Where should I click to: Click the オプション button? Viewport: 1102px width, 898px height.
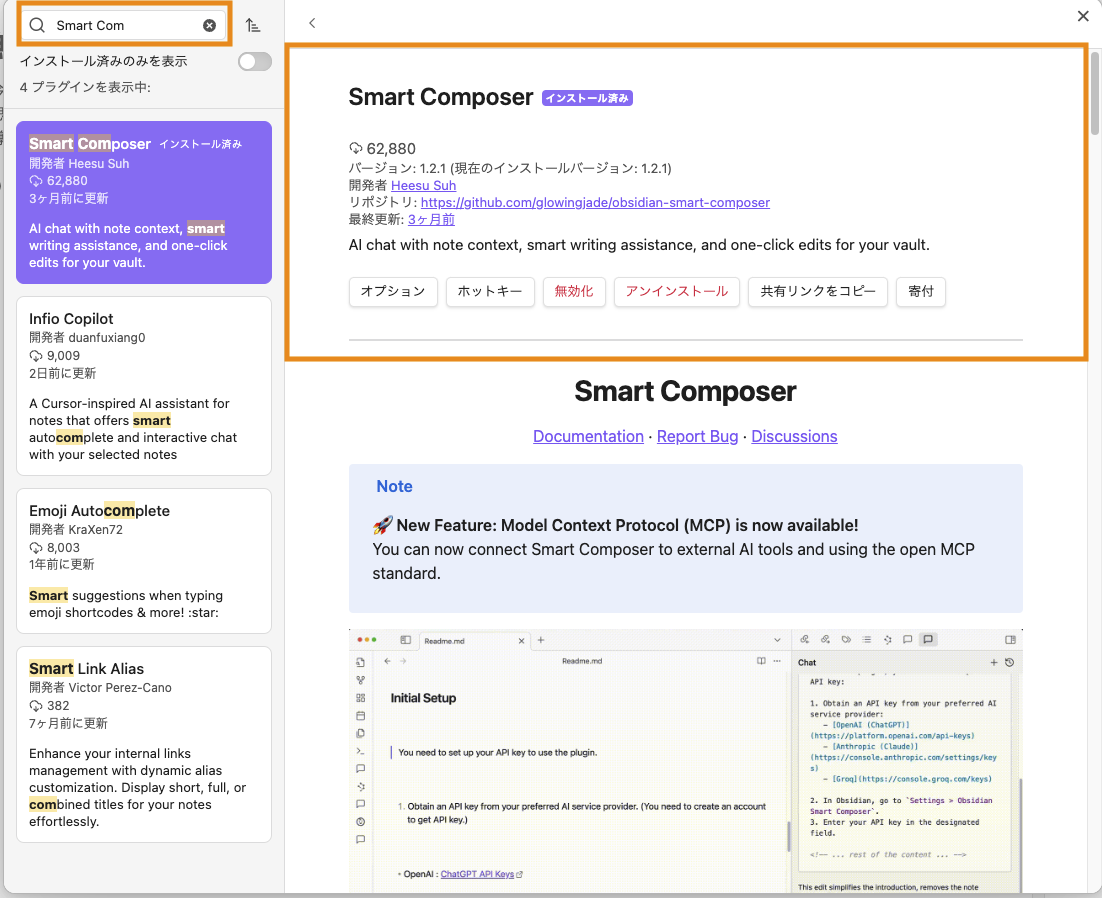393,292
